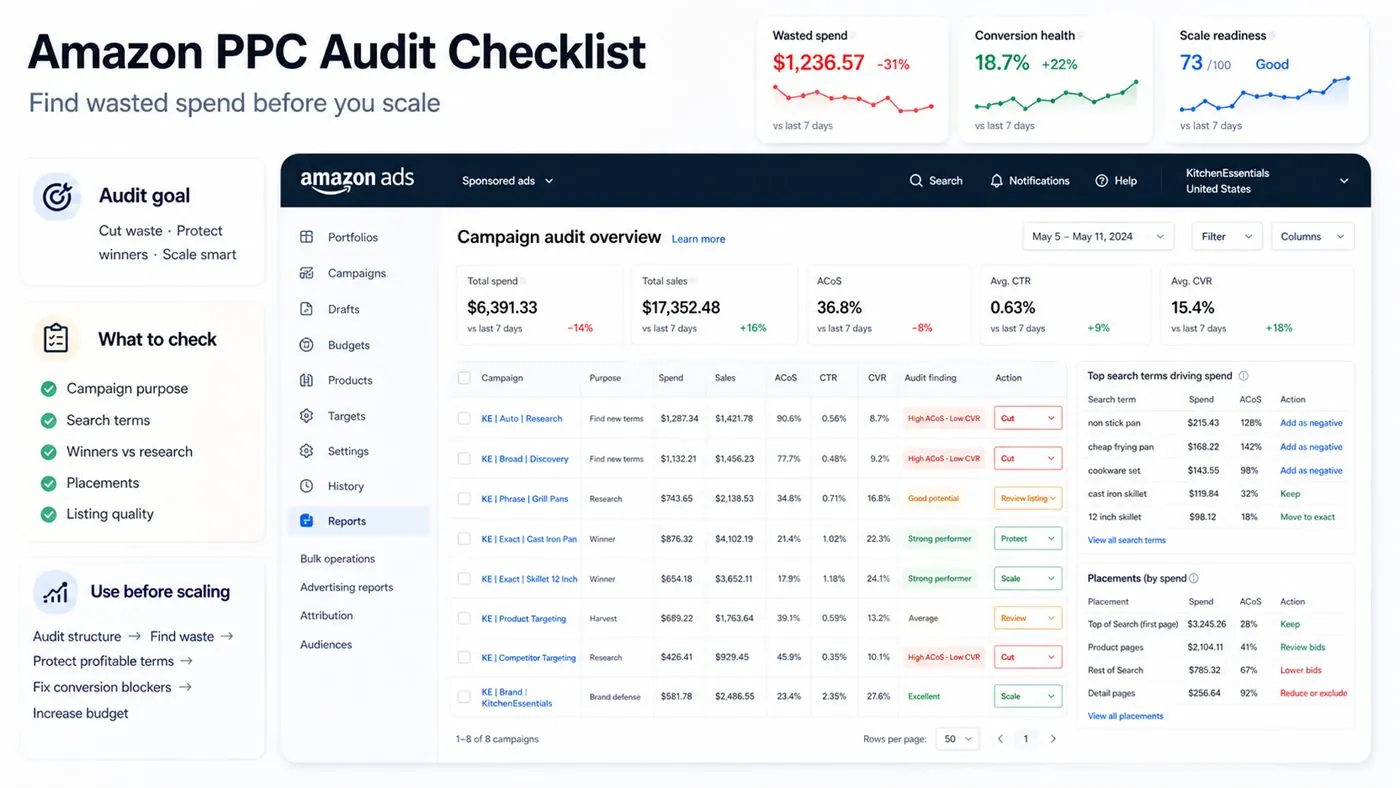1400x788 pixels.
Task: Click the Budgets circle icon
Action: tap(307, 345)
